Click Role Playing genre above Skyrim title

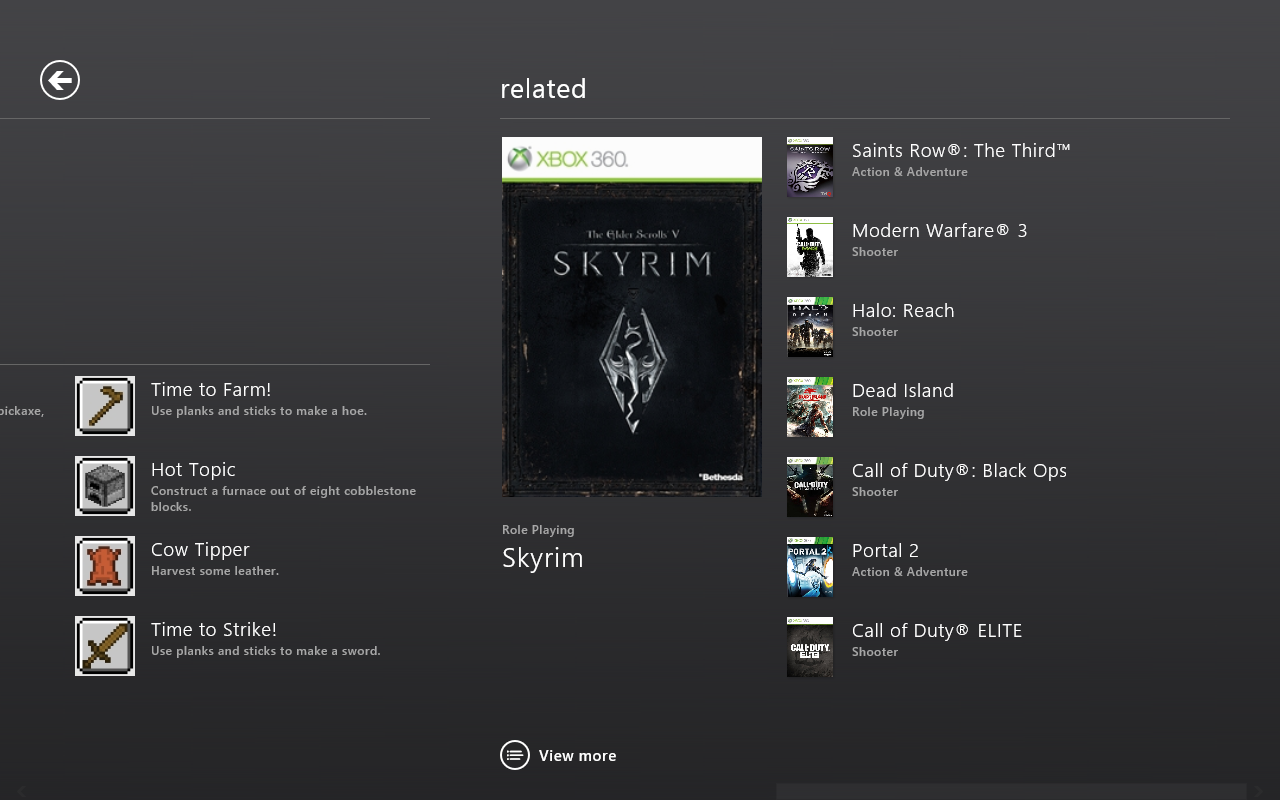(x=538, y=530)
